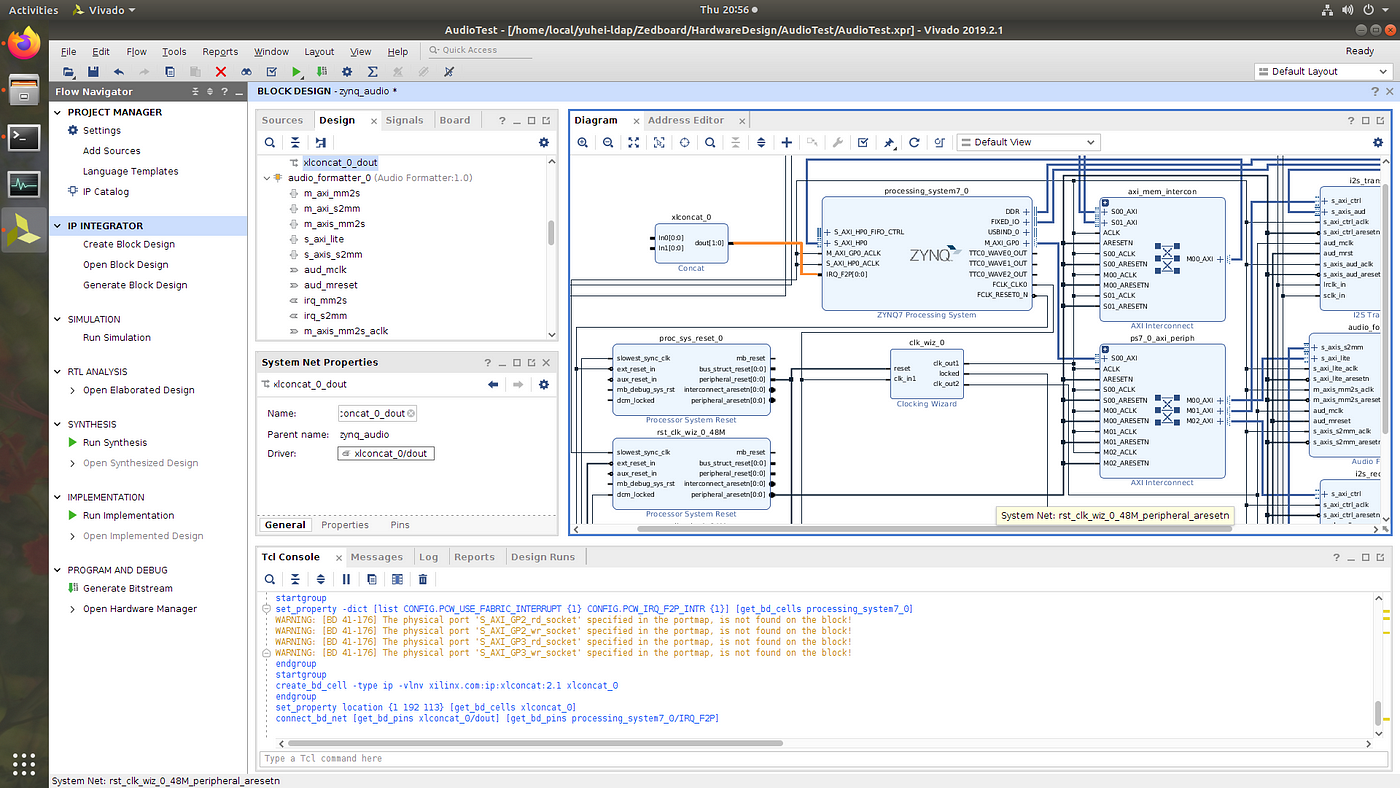Open the Tools menu
This screenshot has width=1400, height=788.
(174, 52)
